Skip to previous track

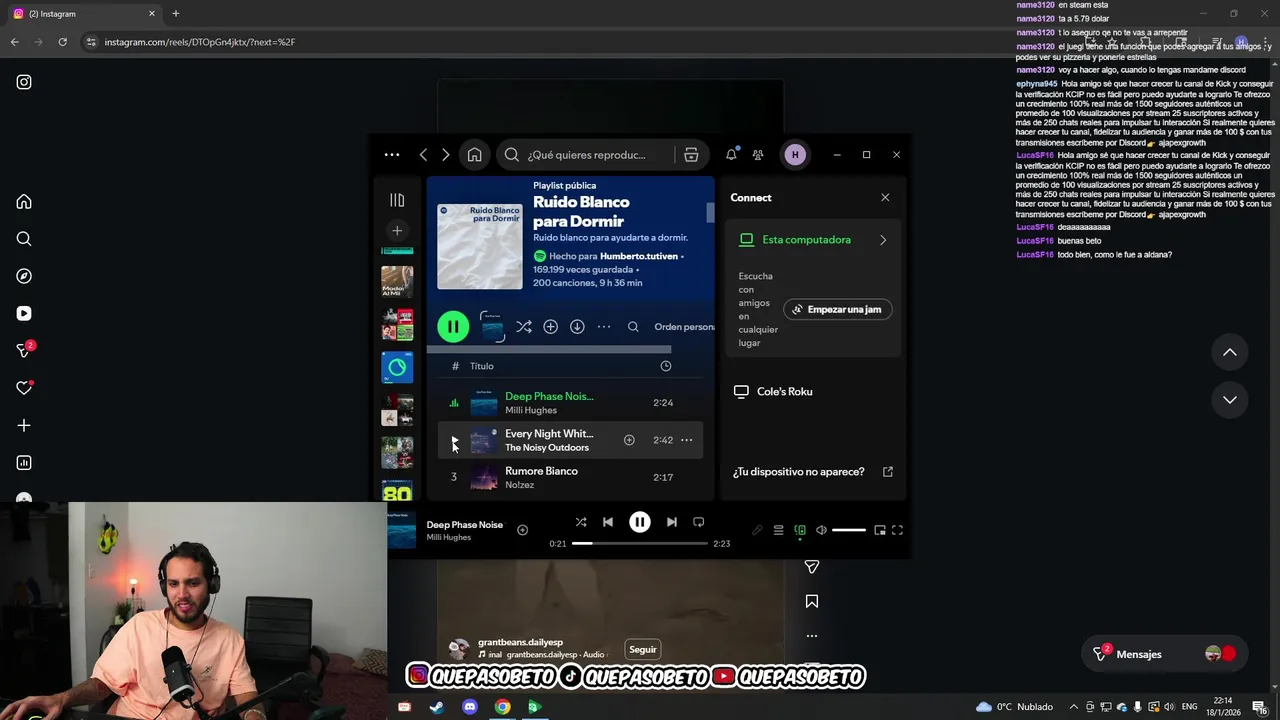608,522
